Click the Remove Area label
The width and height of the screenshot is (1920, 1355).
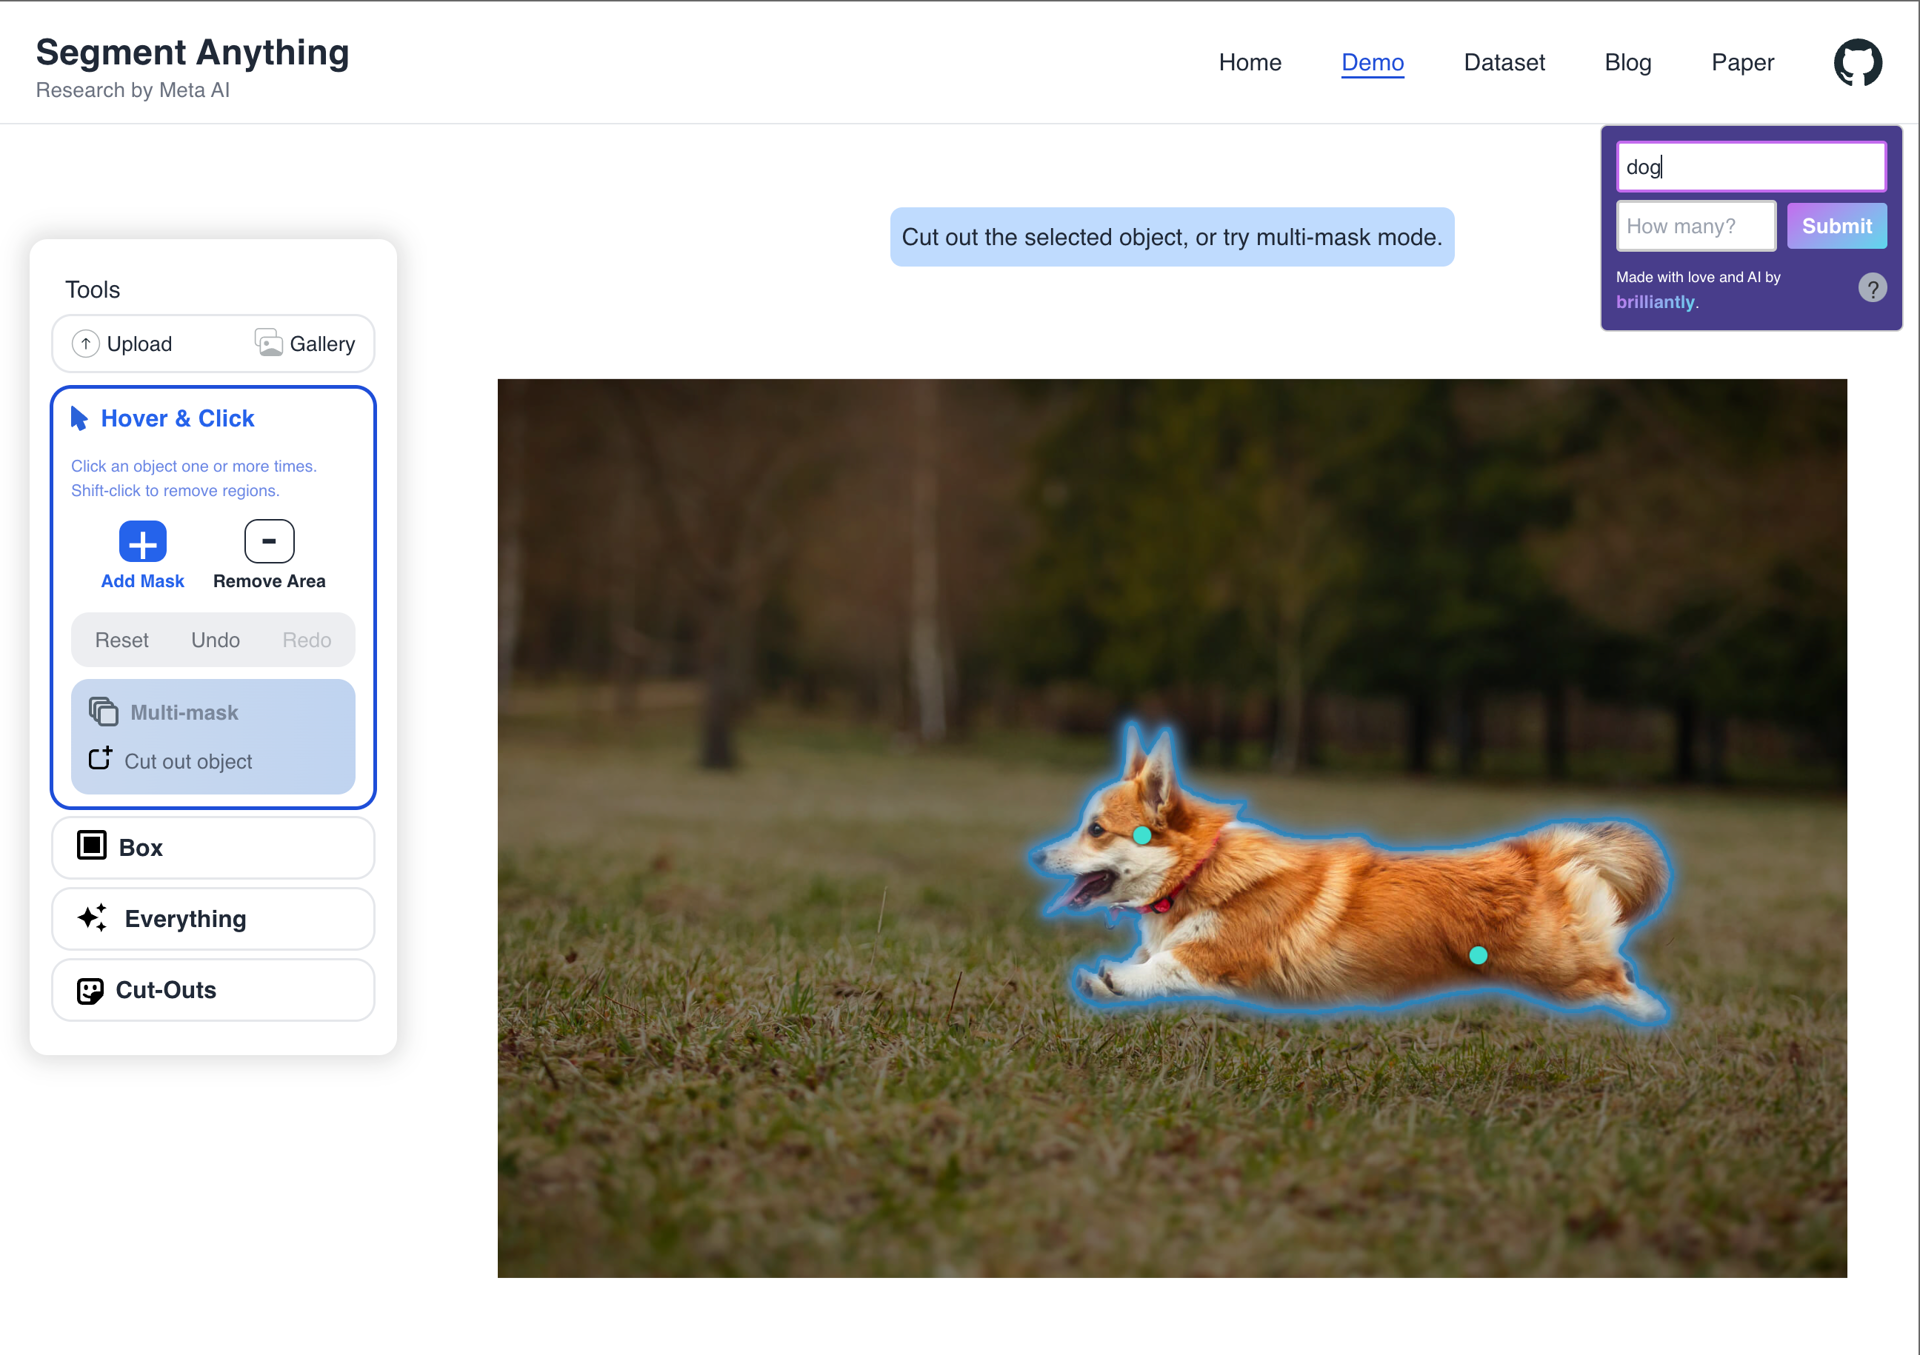(269, 581)
